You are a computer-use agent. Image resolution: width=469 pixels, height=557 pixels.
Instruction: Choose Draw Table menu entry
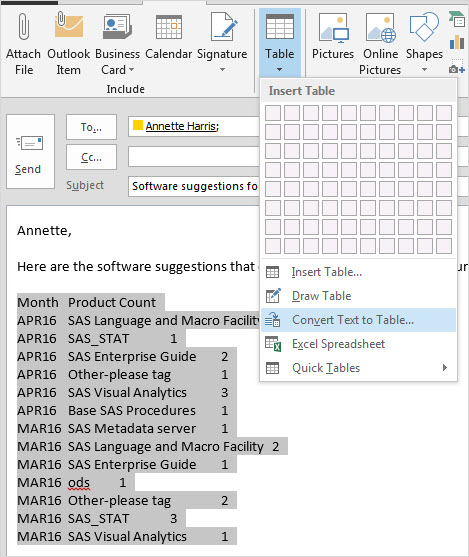tap(359, 296)
